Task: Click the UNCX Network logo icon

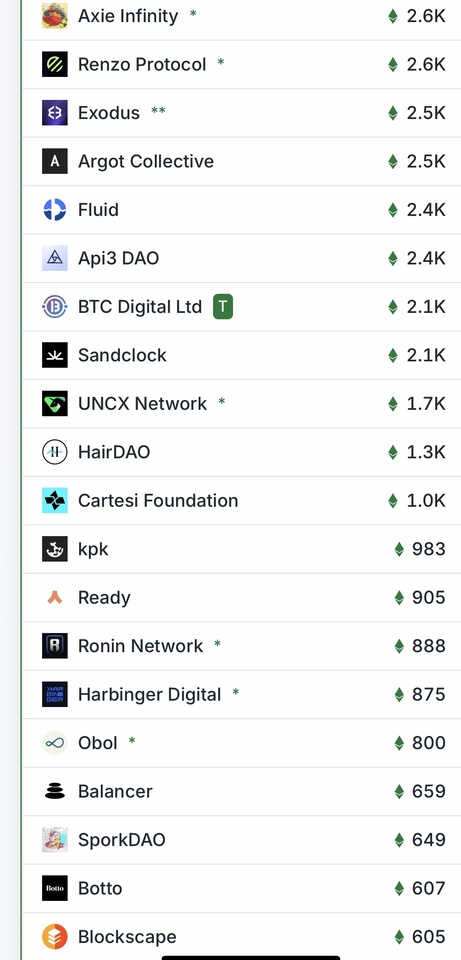Action: [x=54, y=403]
